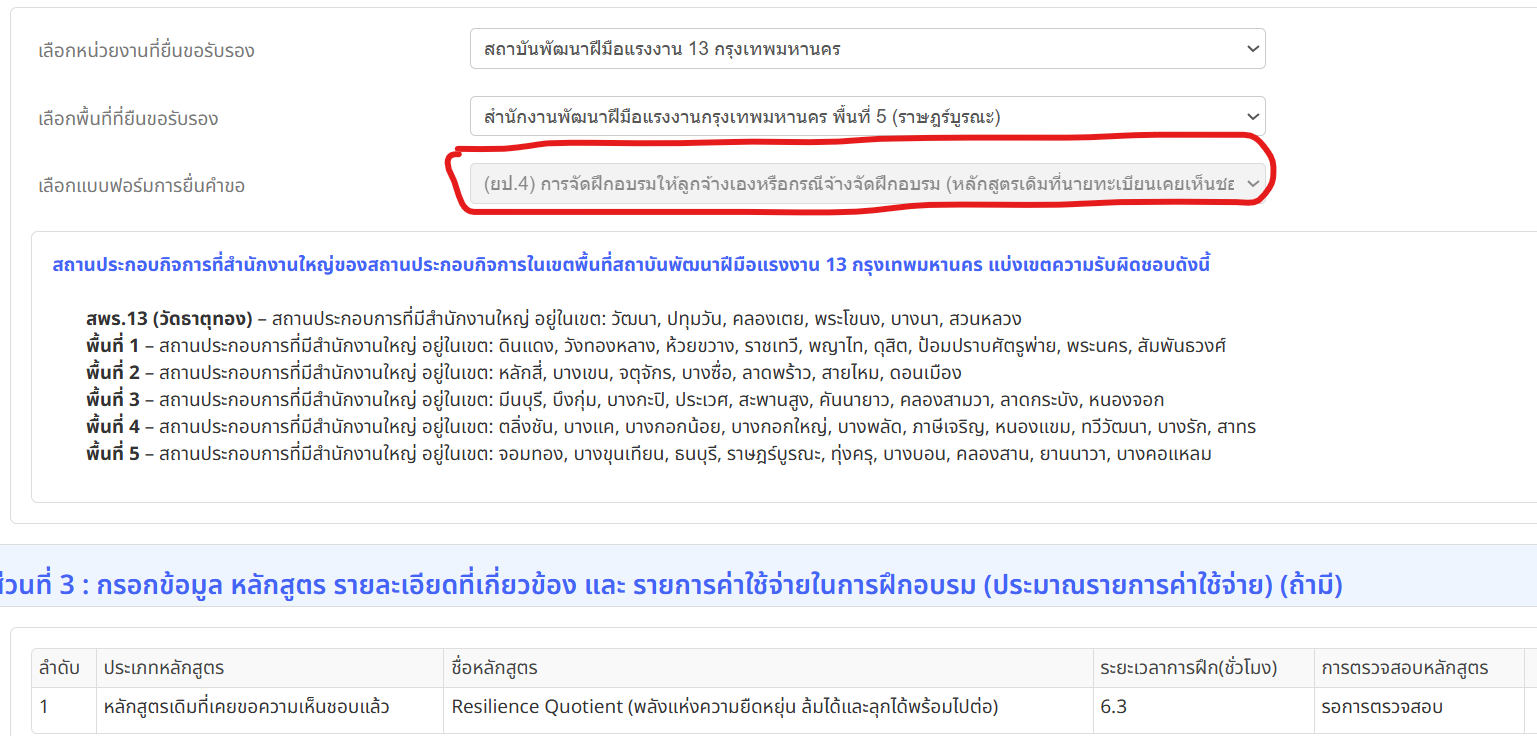Open the พื้นที่ 5 (ราษฎร์บูรณะ) area dropdown
The width and height of the screenshot is (1537, 736).
point(867,117)
